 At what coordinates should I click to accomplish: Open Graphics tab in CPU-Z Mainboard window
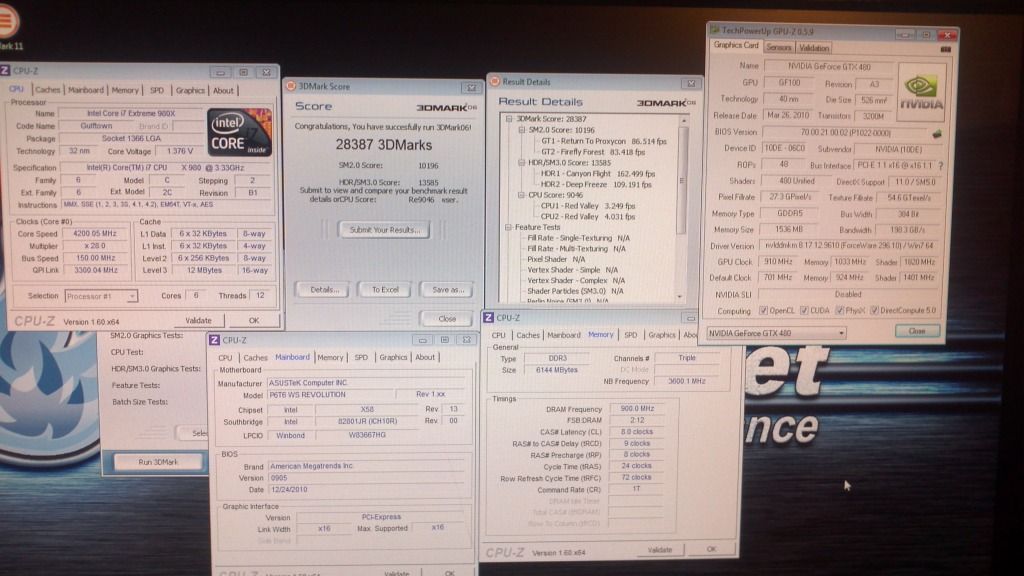(393, 357)
